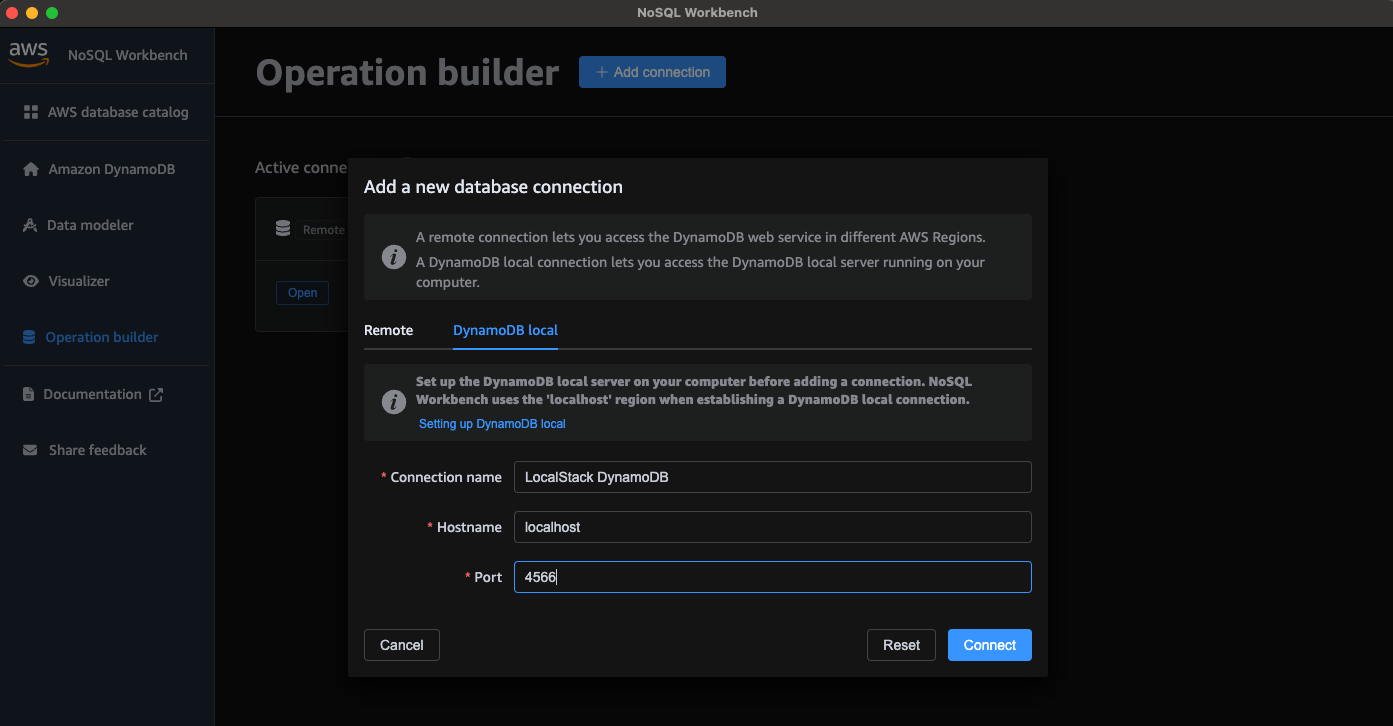
Task: Switch to the Remote tab
Action: click(x=388, y=330)
